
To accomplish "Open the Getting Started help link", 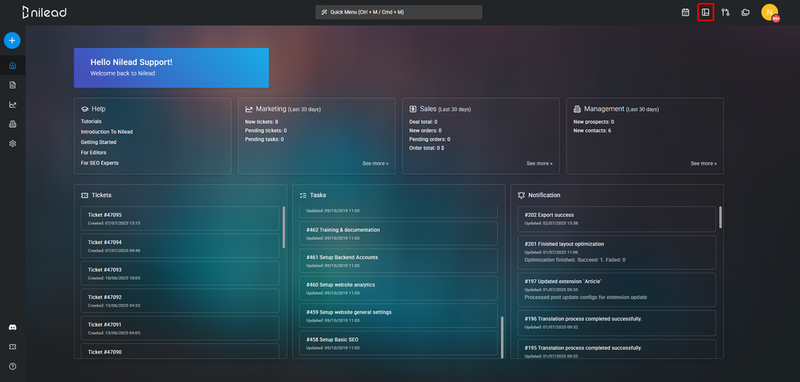I will point(98,142).
